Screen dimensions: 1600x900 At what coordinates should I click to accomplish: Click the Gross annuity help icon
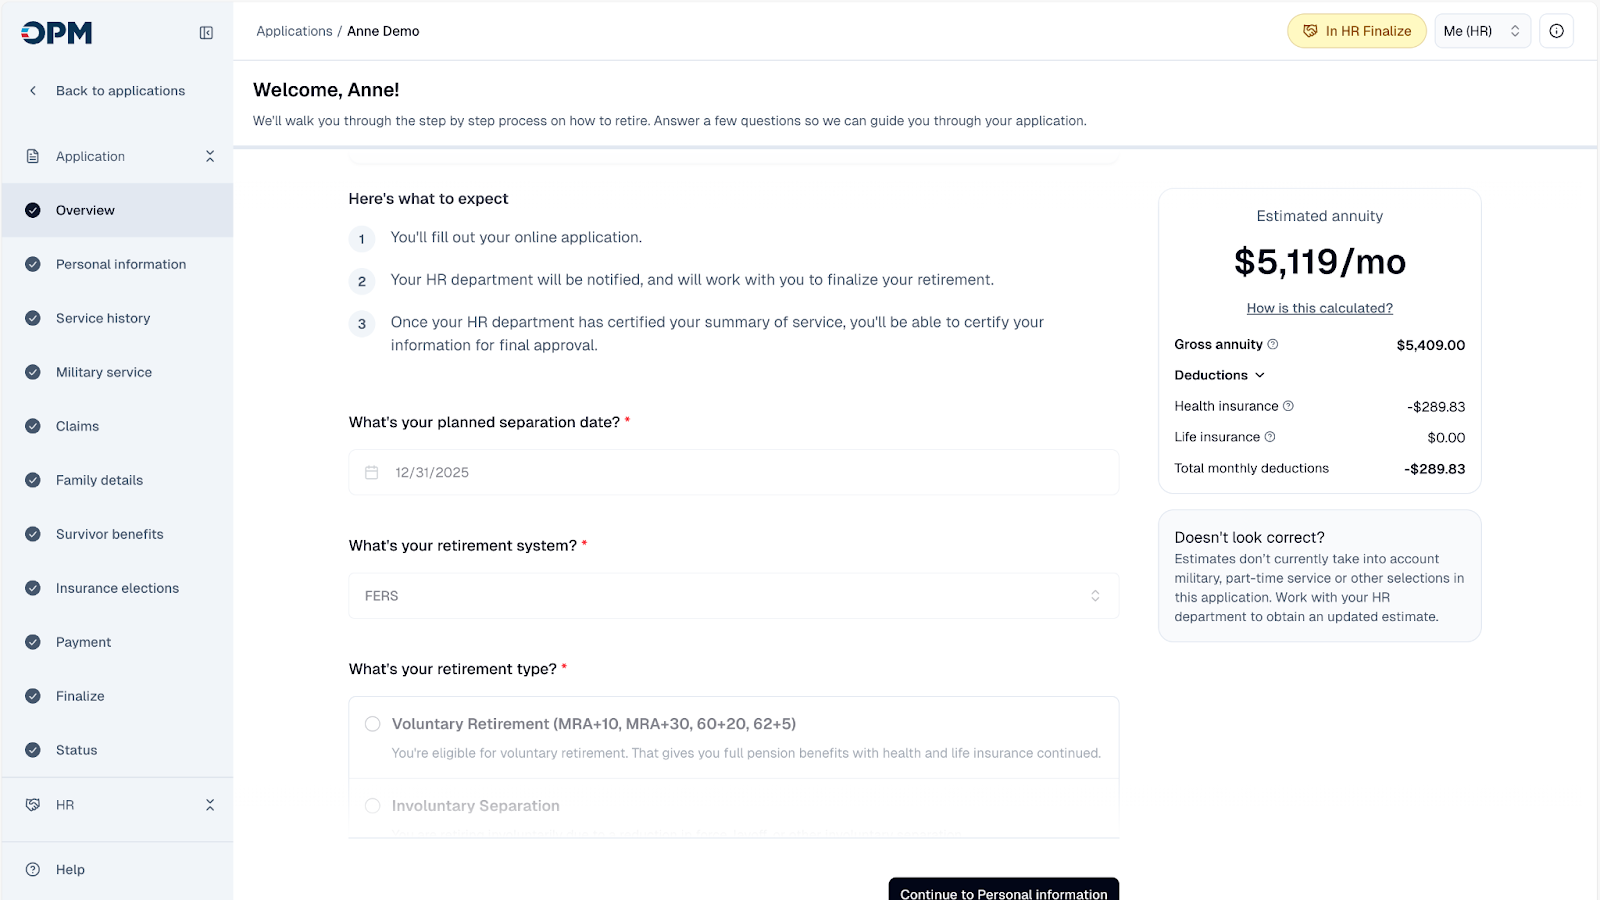coord(1273,344)
